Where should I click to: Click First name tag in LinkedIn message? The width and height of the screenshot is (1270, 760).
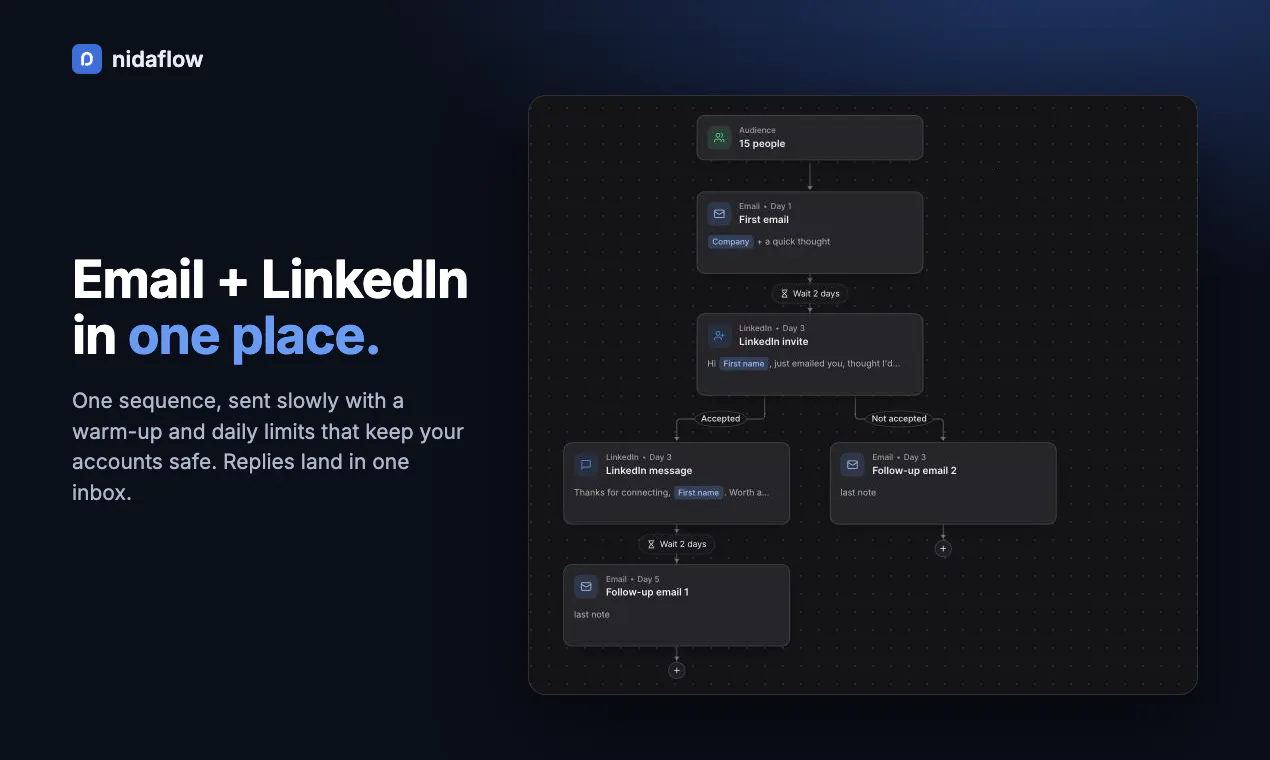click(x=699, y=493)
